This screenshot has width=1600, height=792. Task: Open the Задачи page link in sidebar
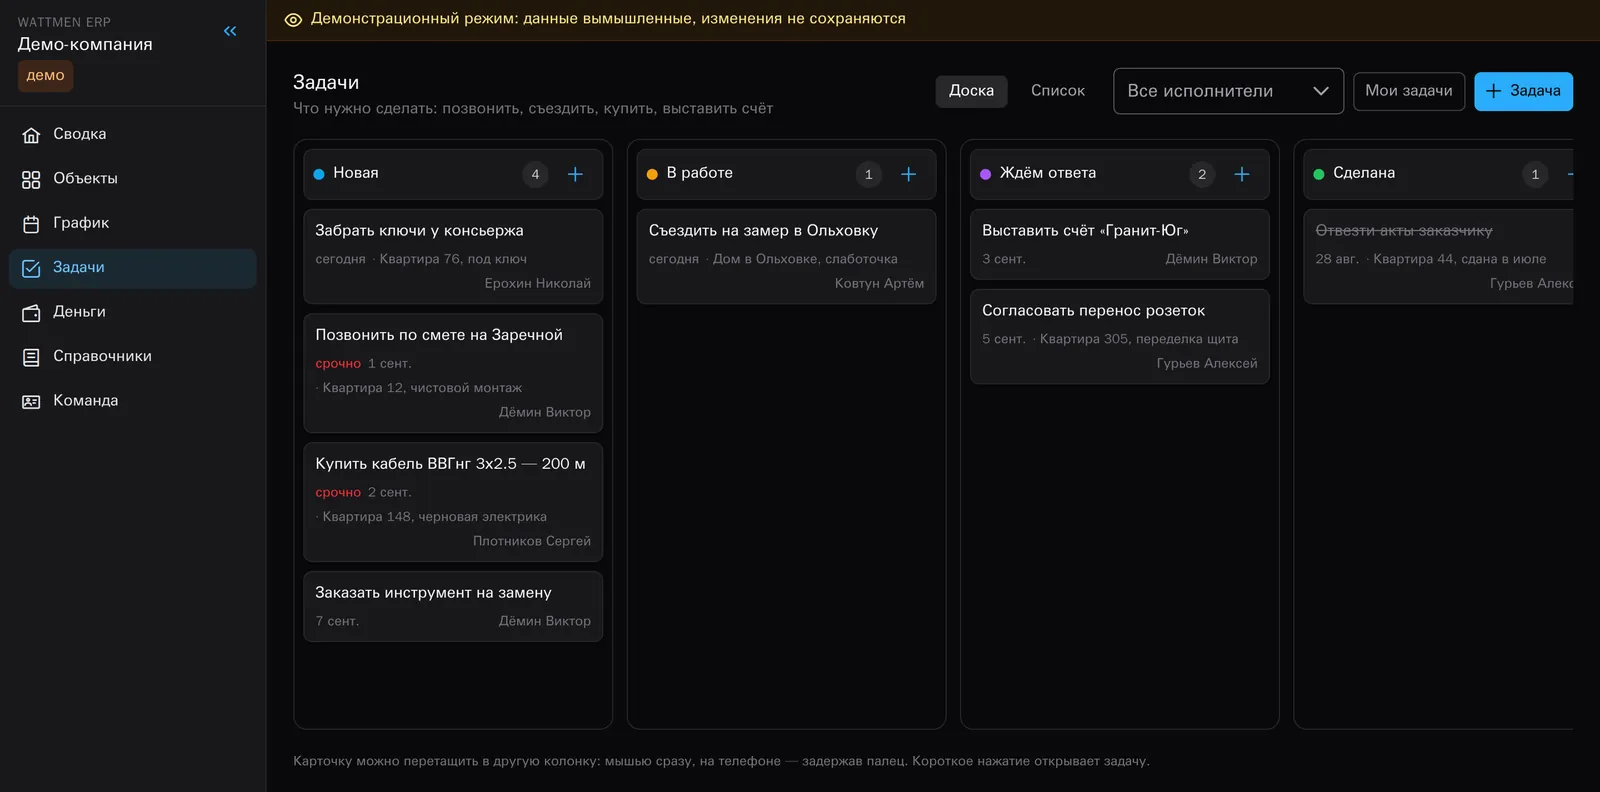[133, 268]
